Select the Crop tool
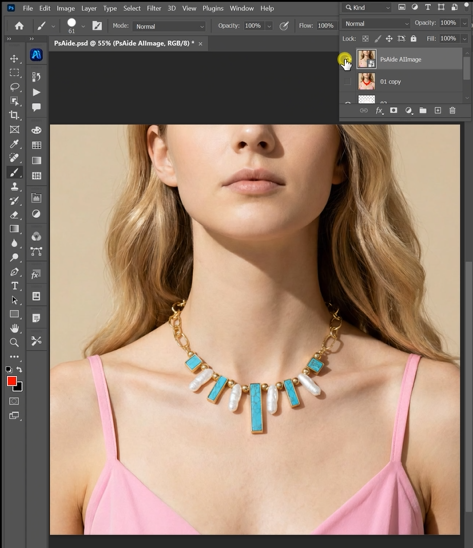Viewport: 473px width, 548px height. click(14, 115)
